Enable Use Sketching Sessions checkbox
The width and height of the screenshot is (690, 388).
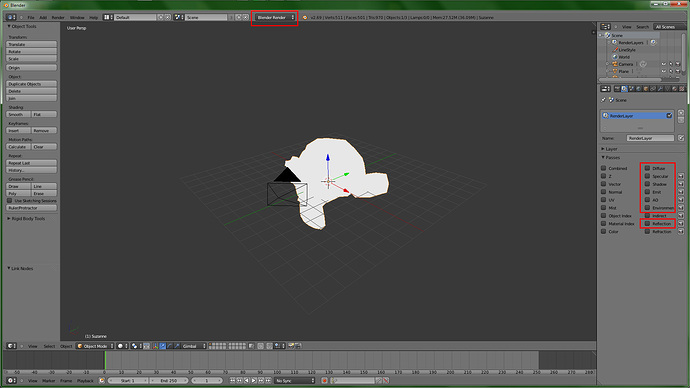(10, 201)
